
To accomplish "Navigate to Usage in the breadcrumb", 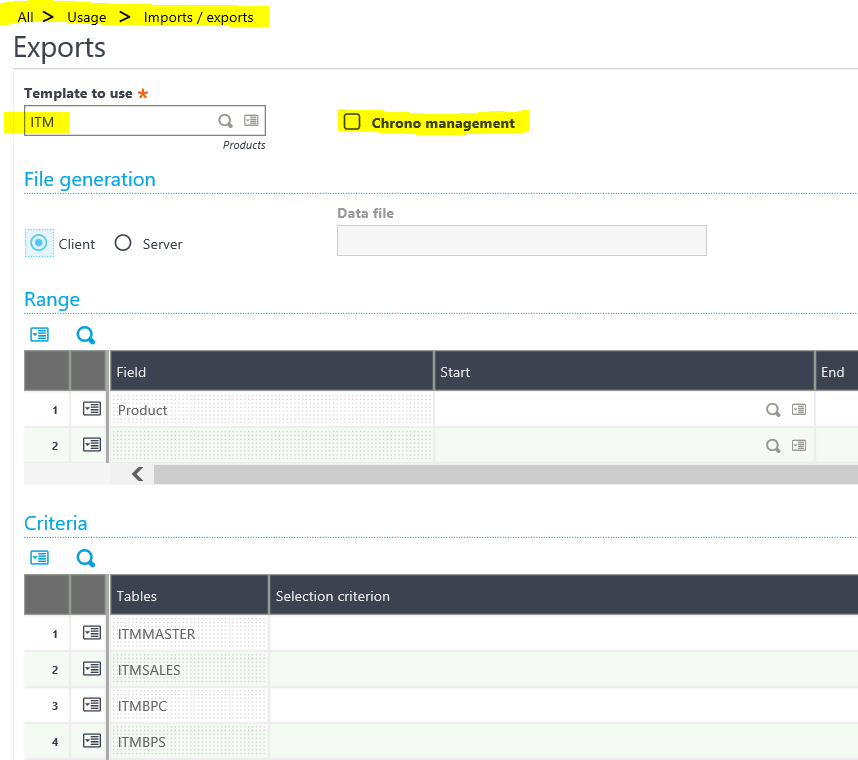I will 86,17.
